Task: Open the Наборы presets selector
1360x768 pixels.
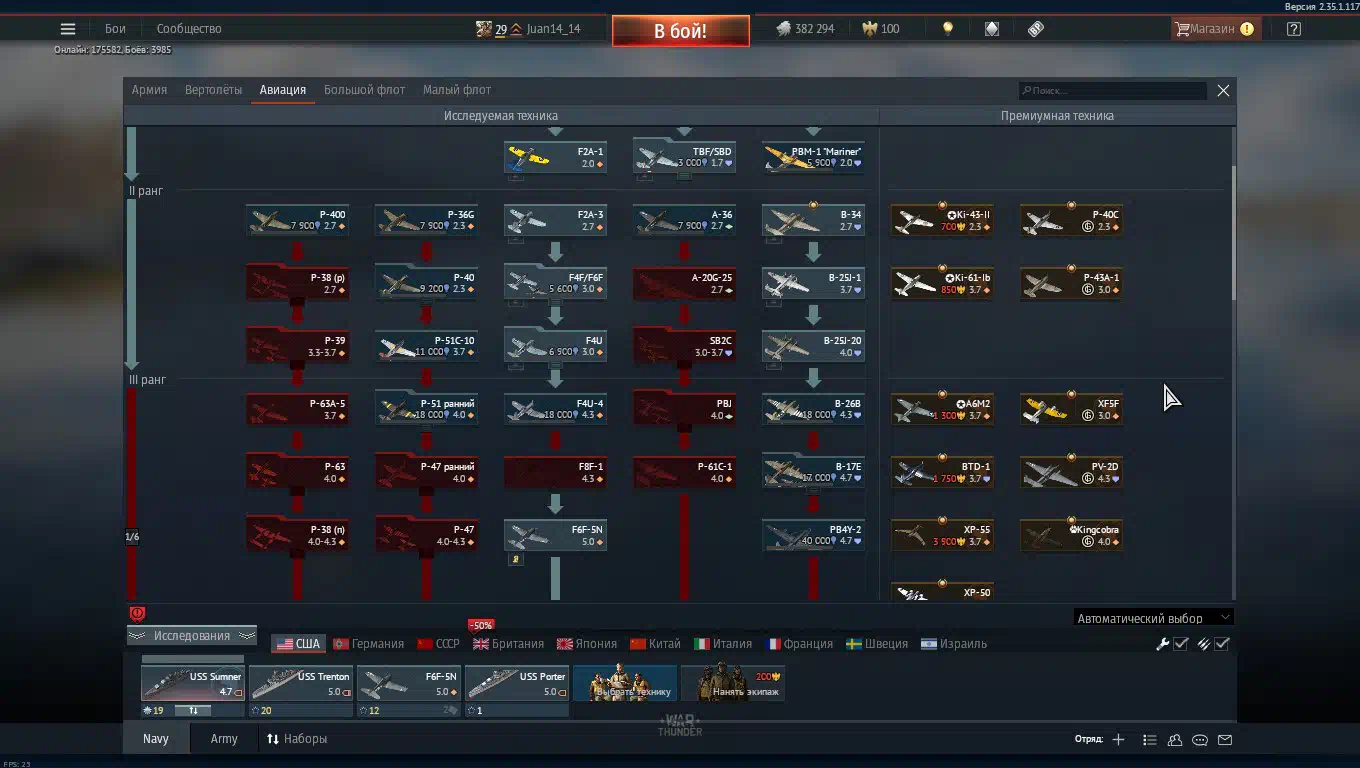Action: pos(297,739)
